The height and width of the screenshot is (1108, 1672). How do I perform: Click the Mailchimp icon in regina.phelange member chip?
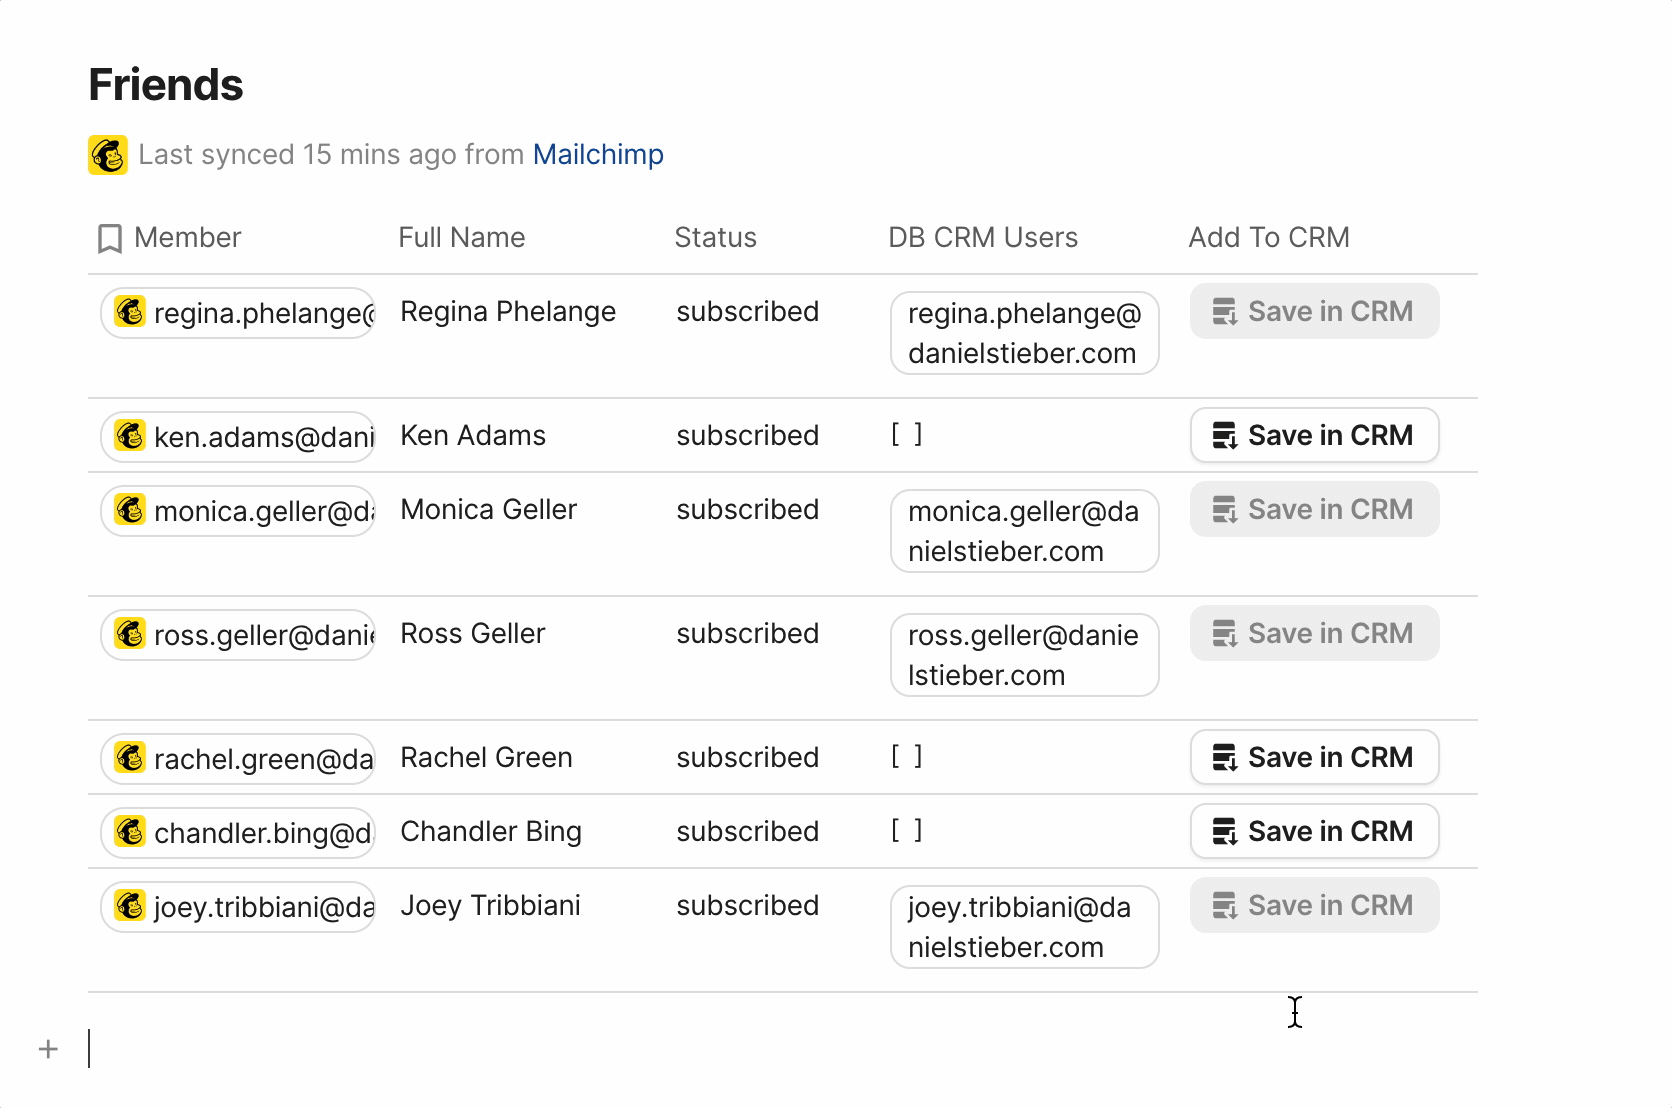130,312
